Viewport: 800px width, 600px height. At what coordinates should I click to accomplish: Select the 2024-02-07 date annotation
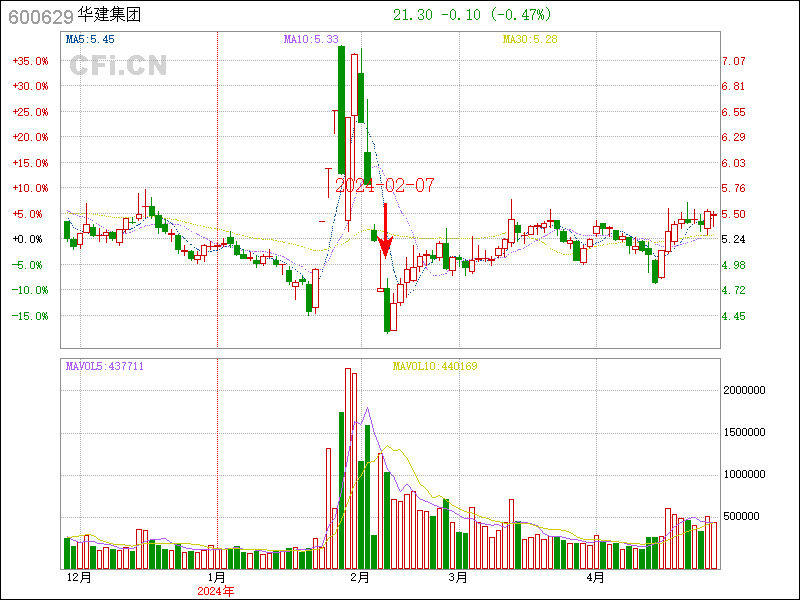pos(384,186)
